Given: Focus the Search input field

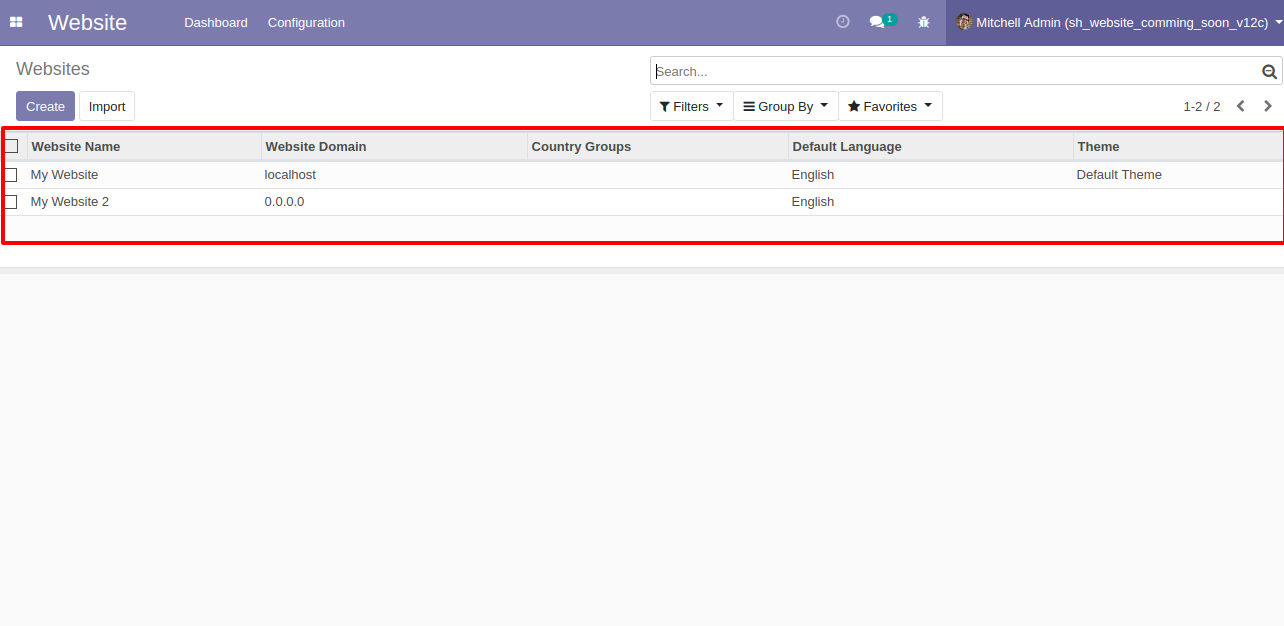Looking at the screenshot, I should click(x=955, y=71).
